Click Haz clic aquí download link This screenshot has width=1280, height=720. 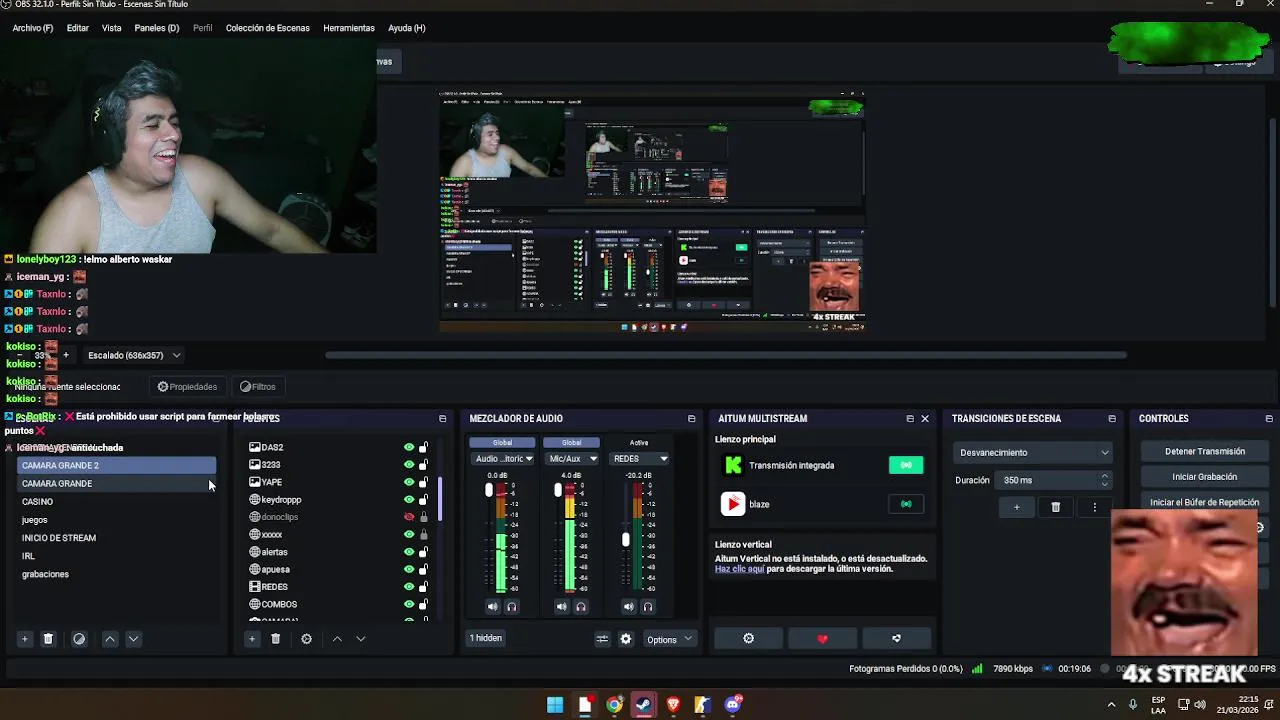[739, 569]
